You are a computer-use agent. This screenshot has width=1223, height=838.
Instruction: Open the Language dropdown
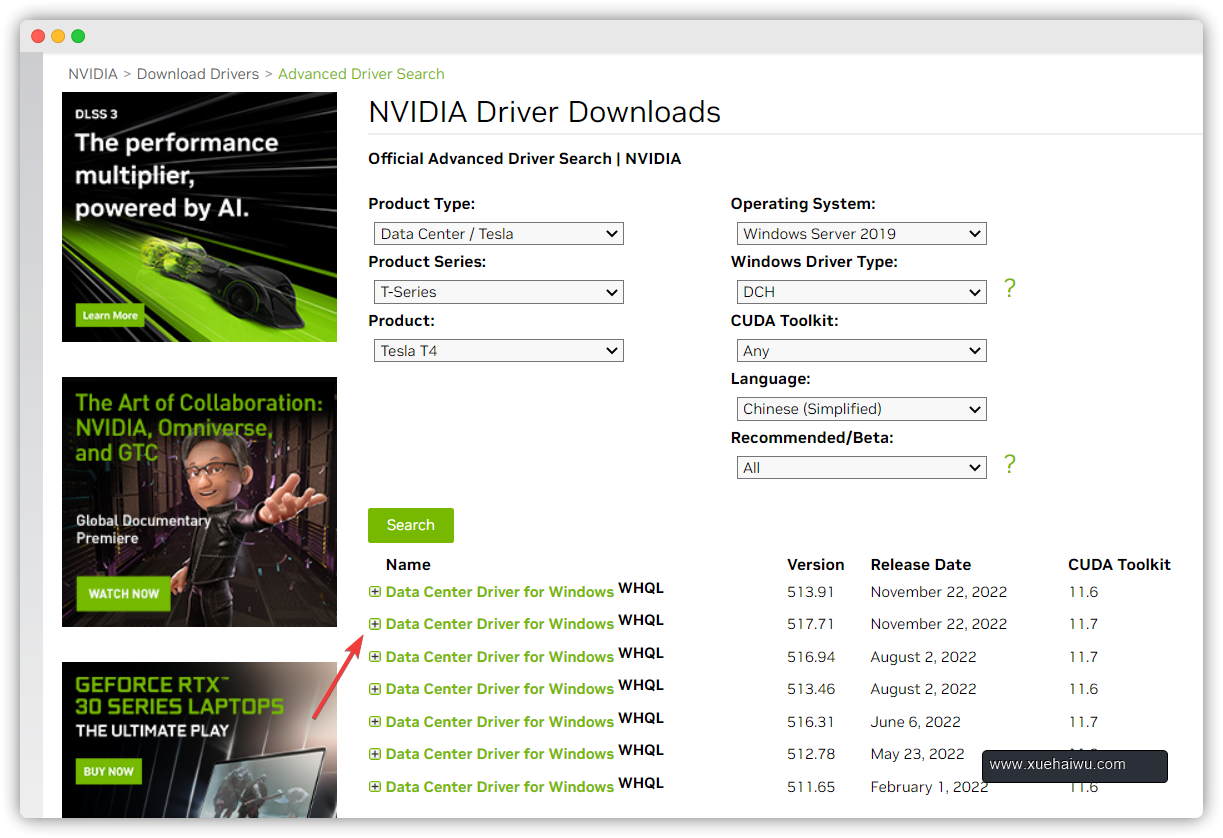click(x=861, y=409)
